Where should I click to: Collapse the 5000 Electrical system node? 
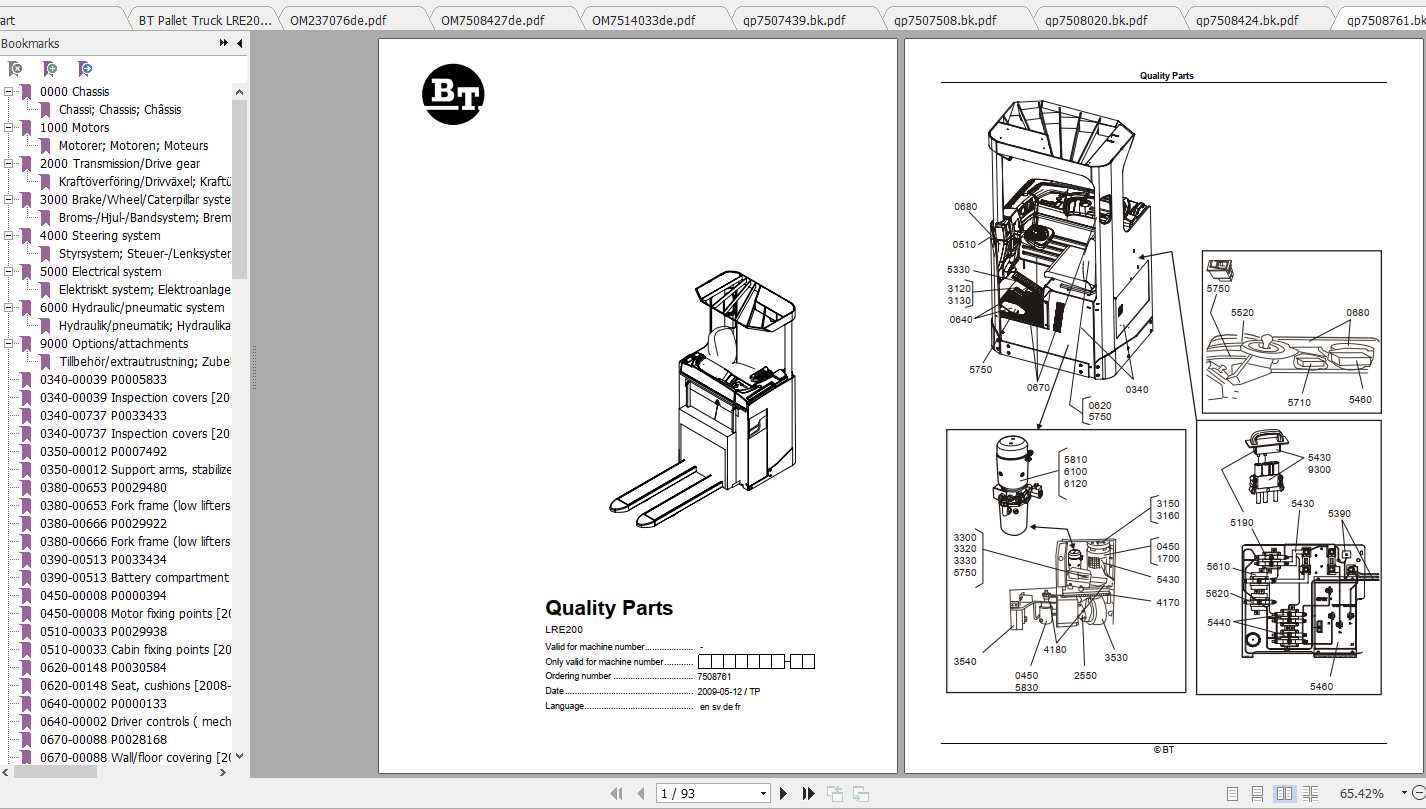click(9, 272)
